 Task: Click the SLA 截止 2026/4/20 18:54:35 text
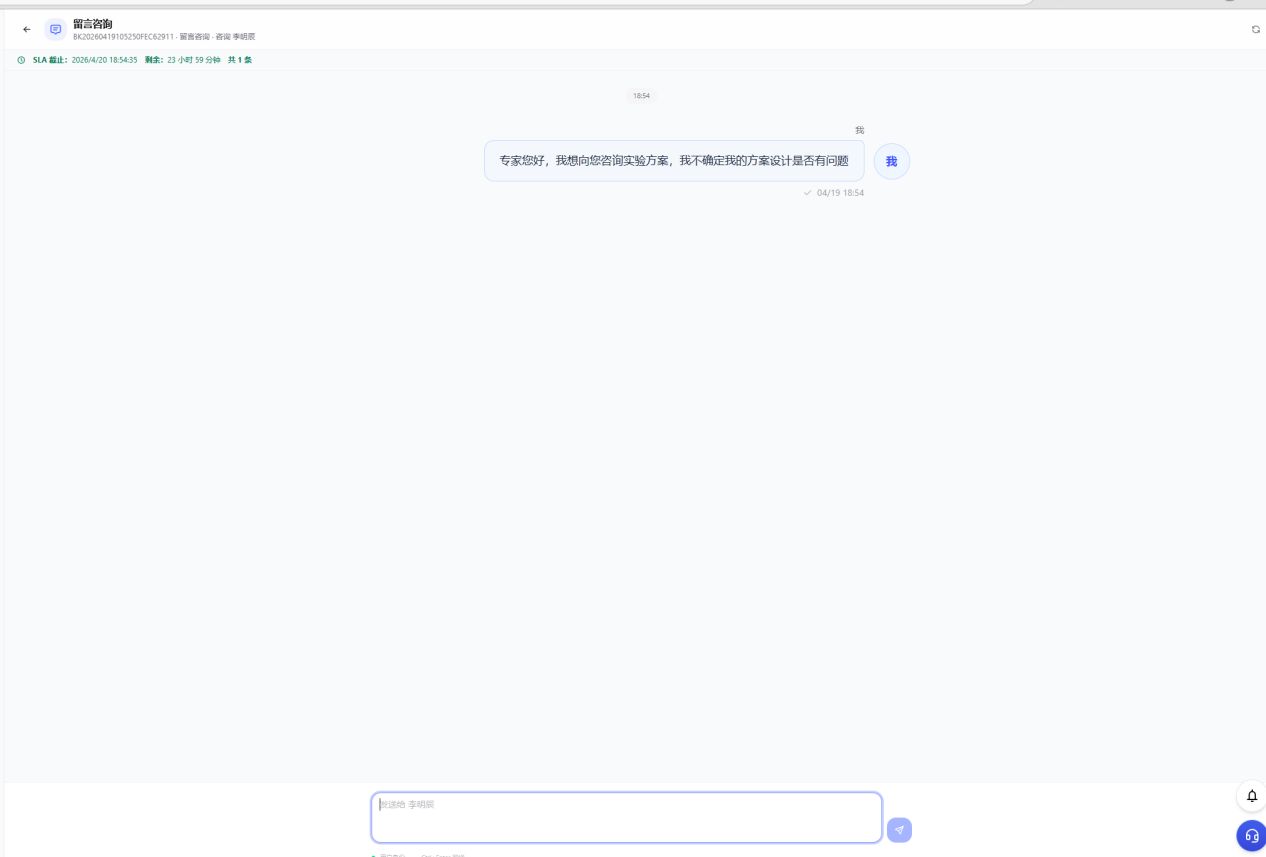pos(85,60)
